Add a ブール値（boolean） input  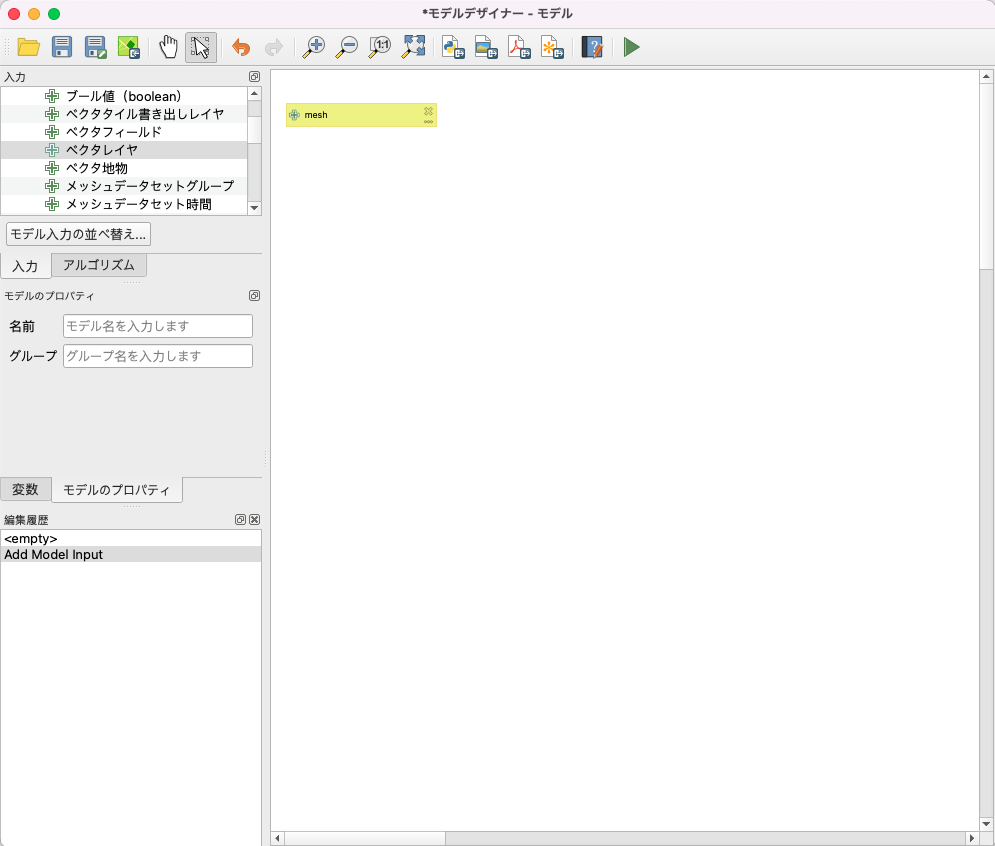124,96
